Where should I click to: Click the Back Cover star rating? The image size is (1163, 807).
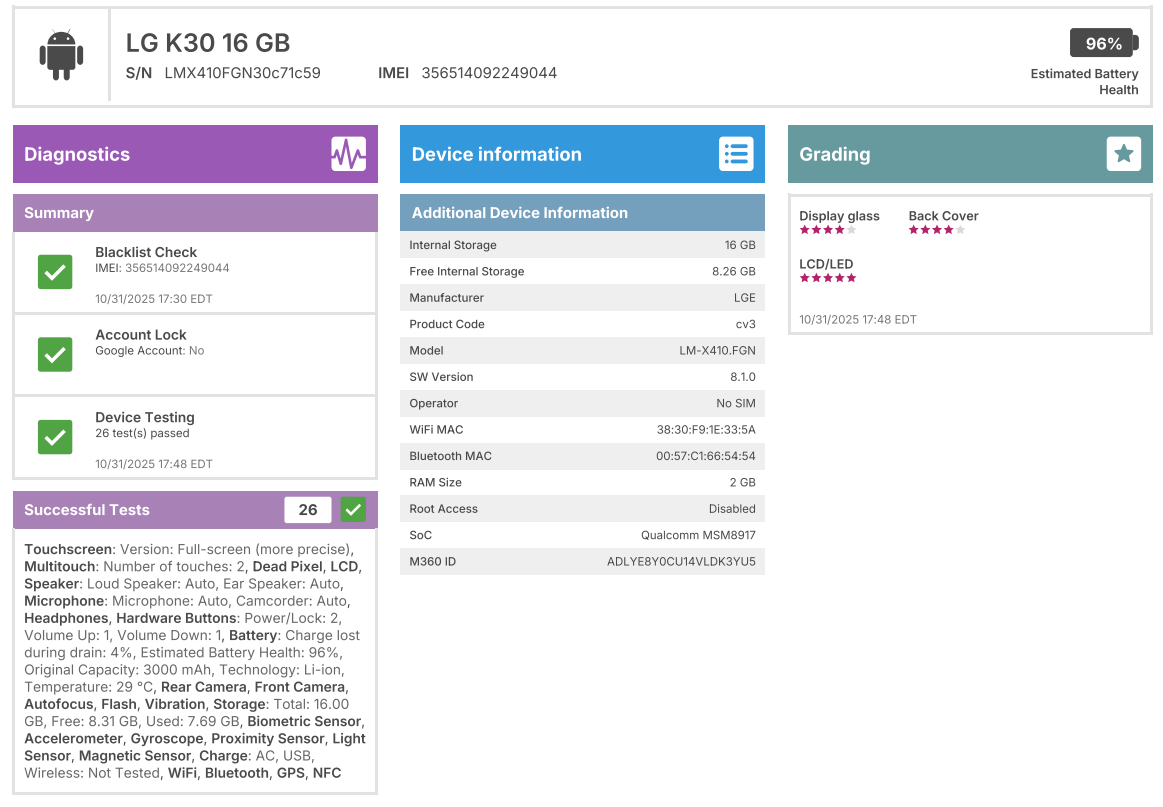click(x=936, y=230)
